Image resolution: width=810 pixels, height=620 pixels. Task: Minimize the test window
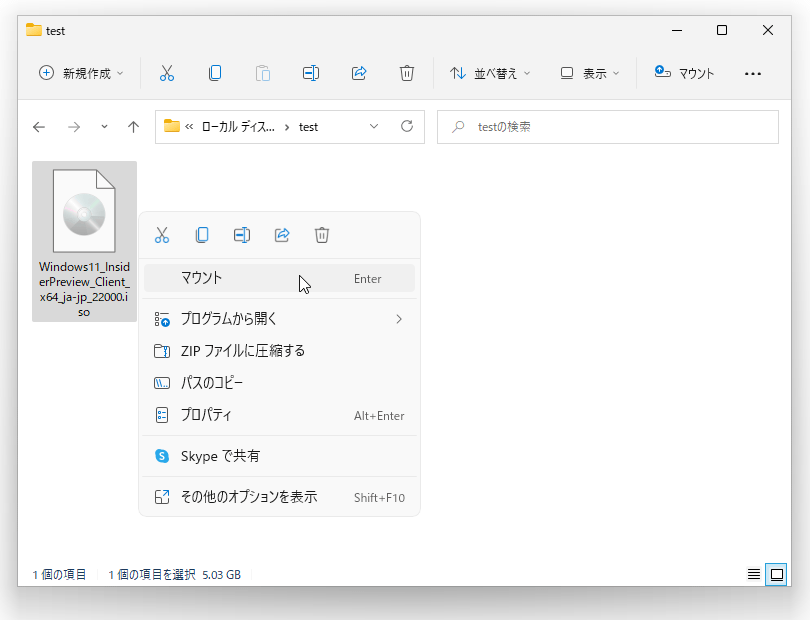[677, 30]
